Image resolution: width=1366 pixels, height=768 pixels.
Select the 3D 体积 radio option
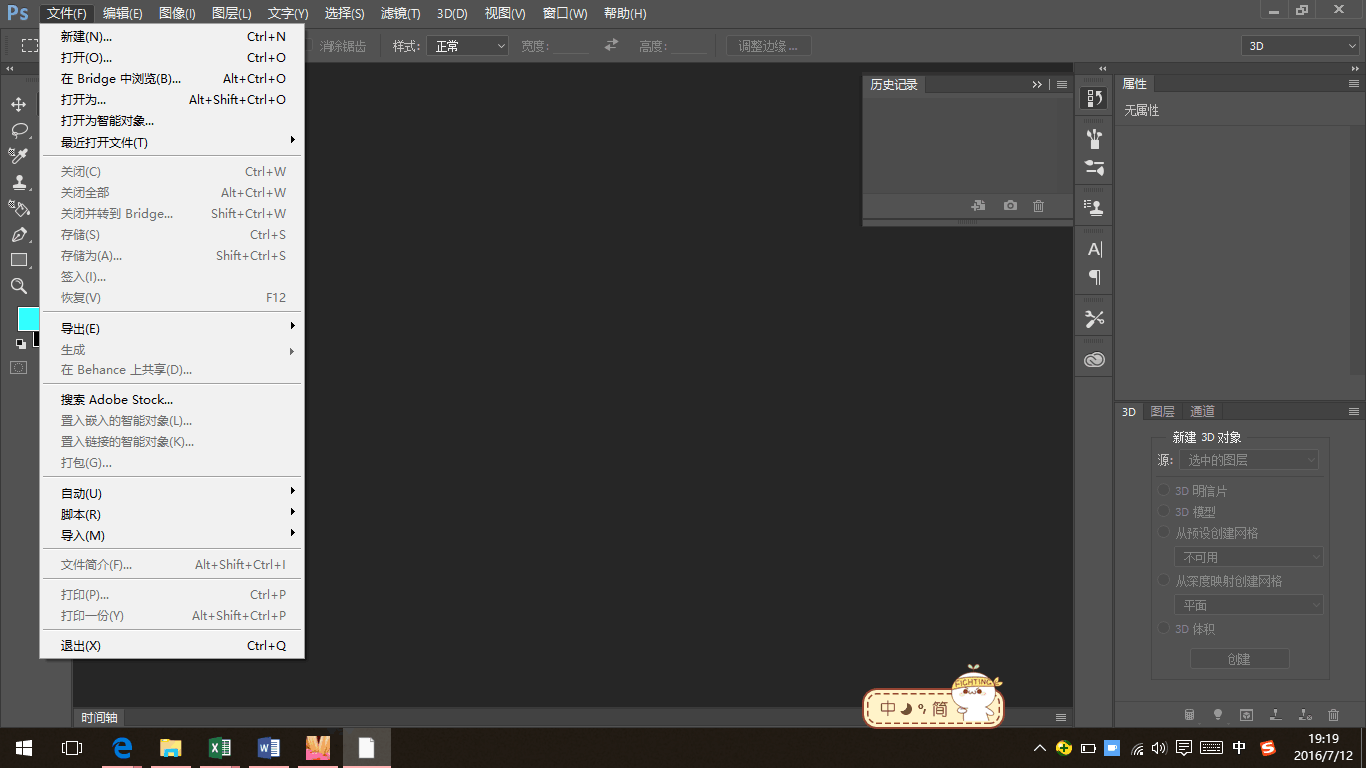point(1164,628)
